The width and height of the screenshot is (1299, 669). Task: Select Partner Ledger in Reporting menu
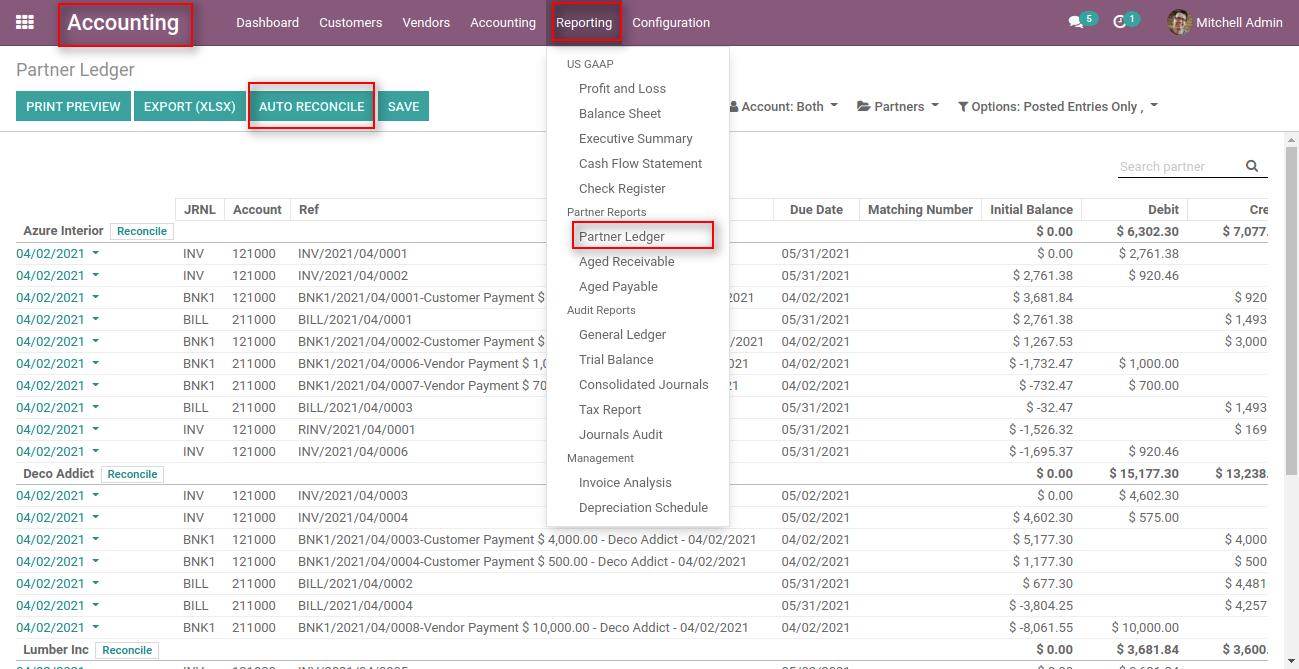point(621,236)
